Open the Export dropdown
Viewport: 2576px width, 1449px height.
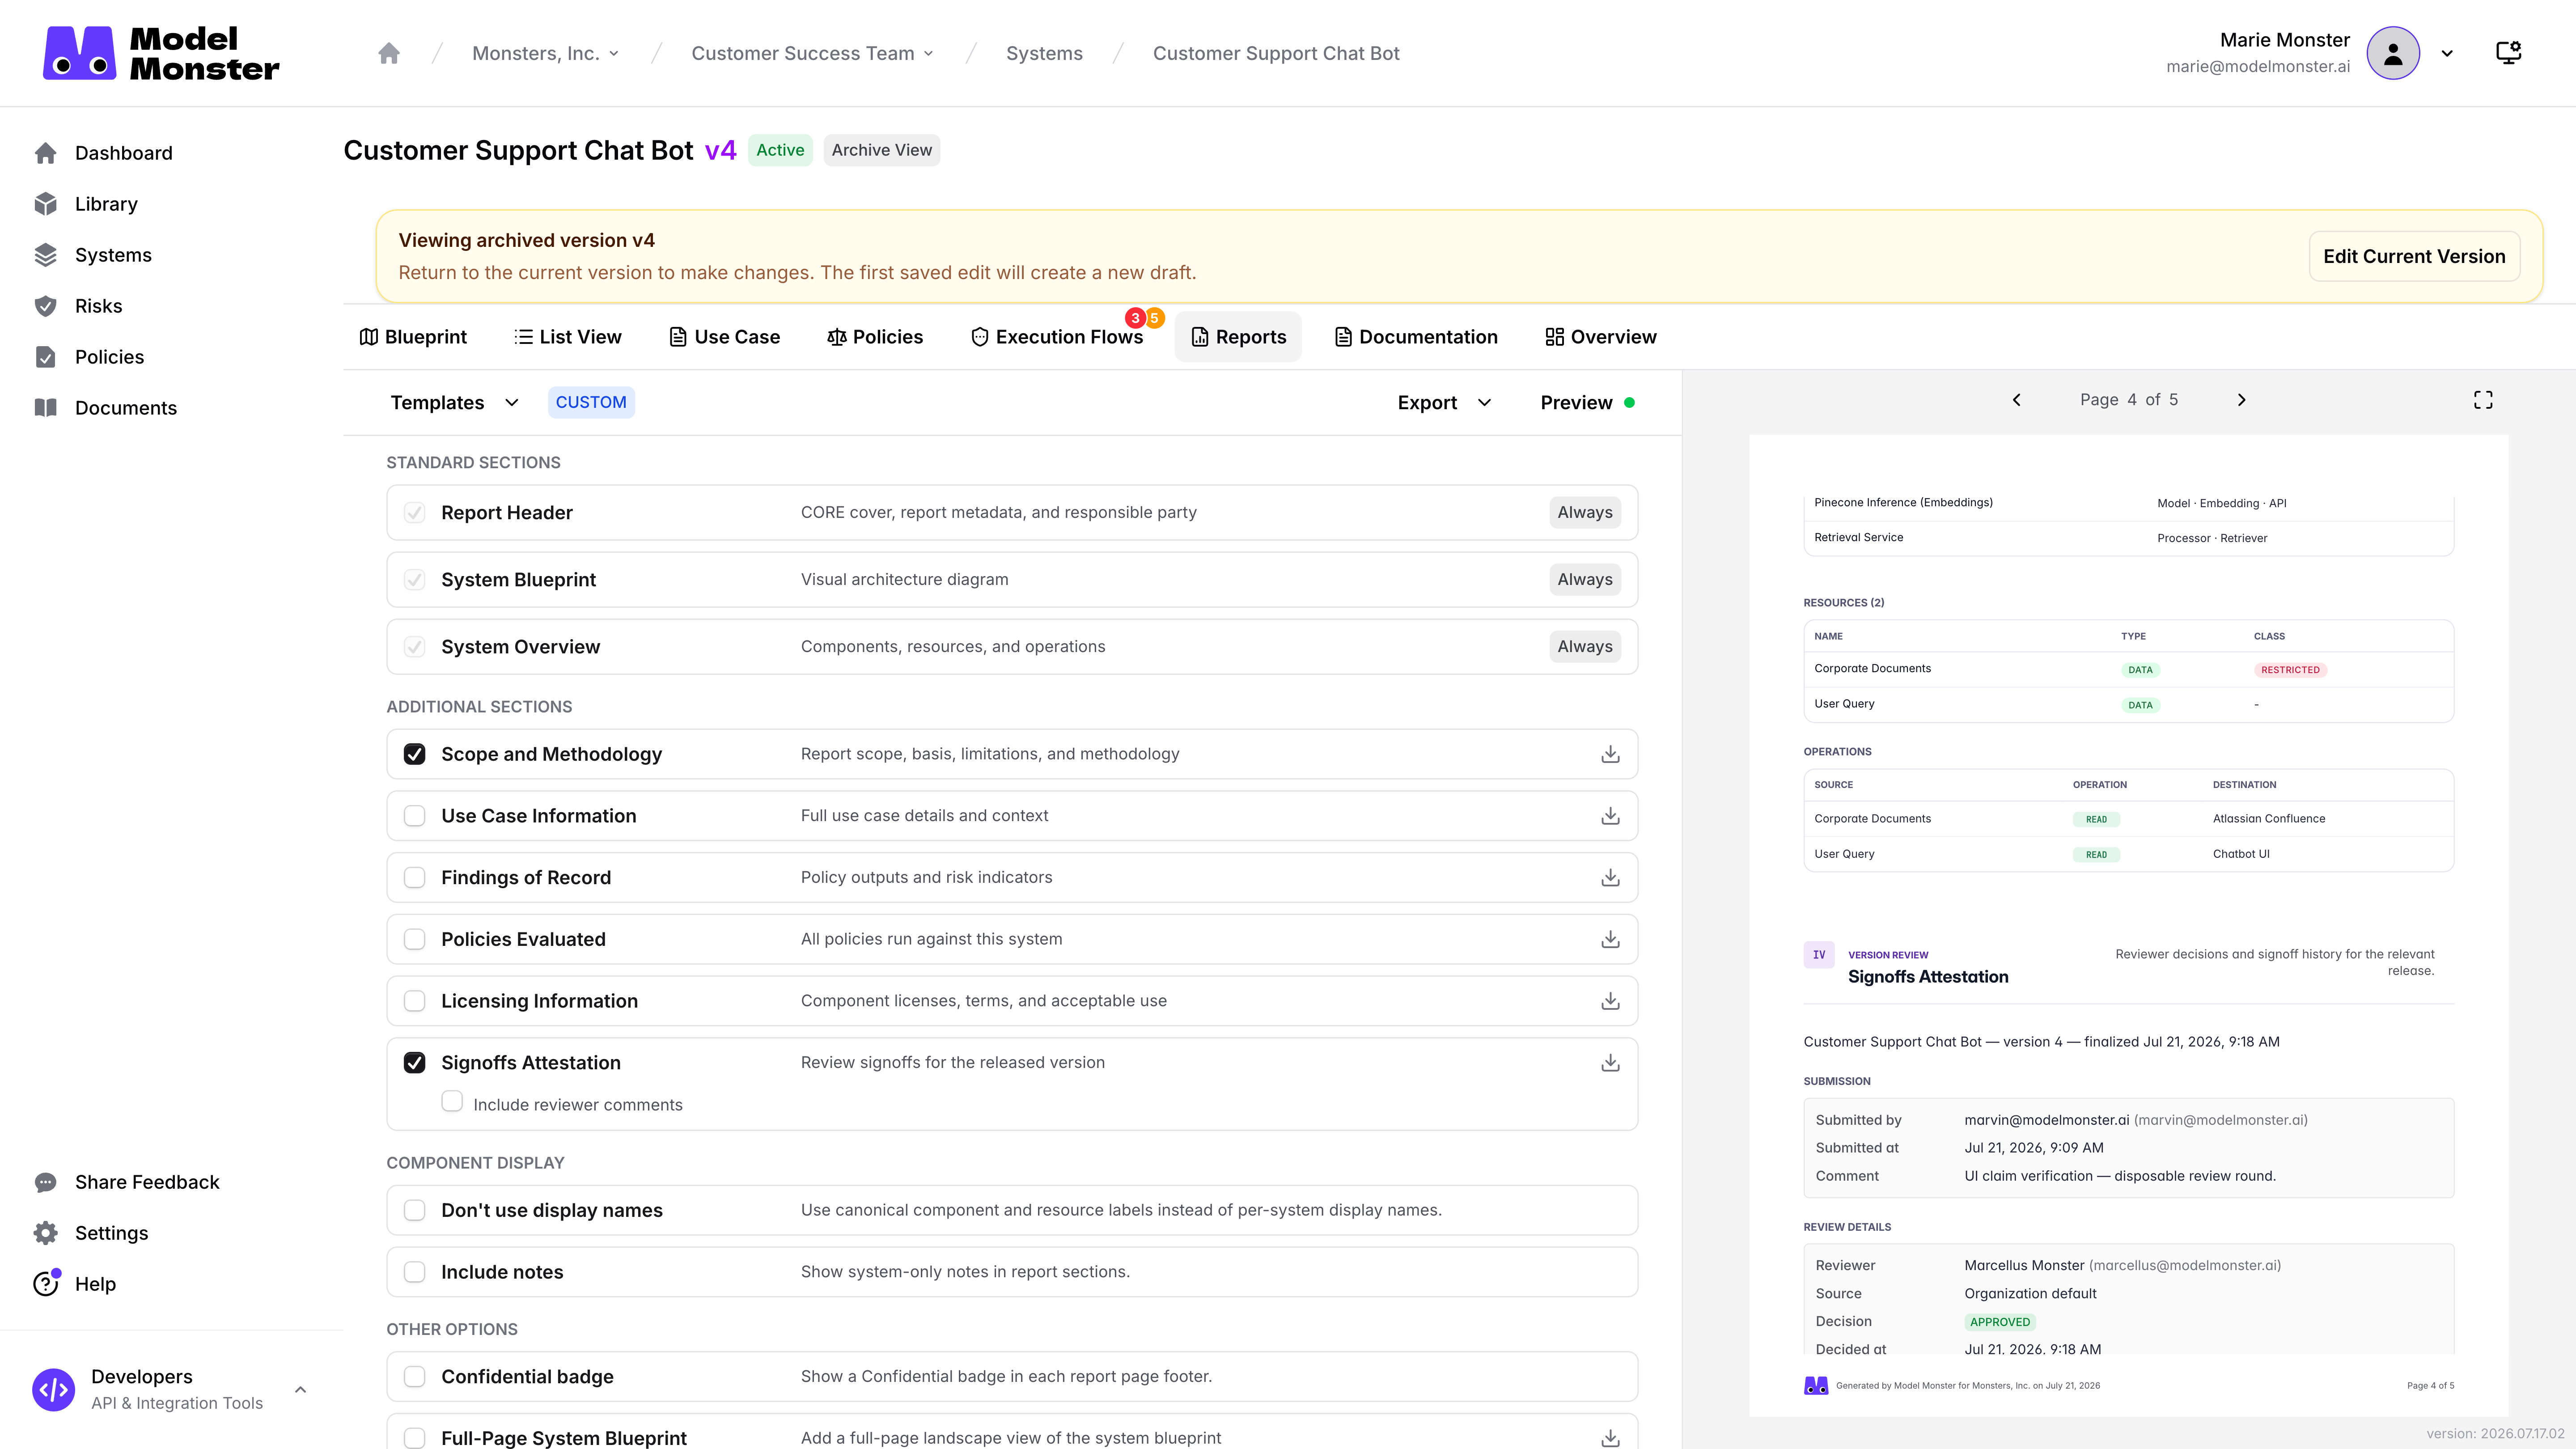click(x=1445, y=402)
